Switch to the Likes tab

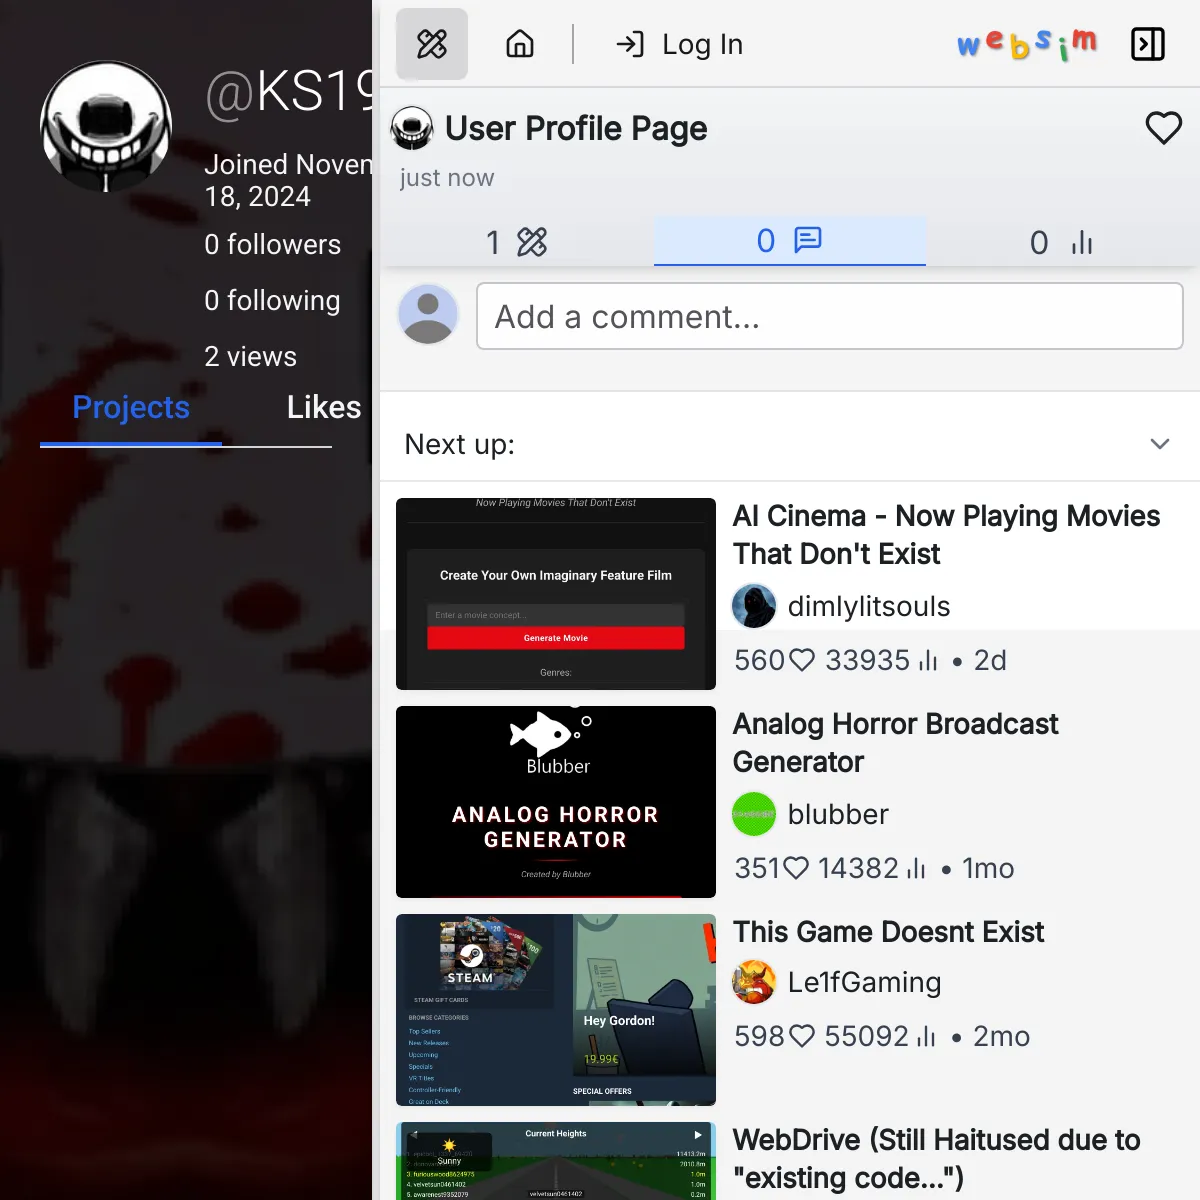coord(323,407)
